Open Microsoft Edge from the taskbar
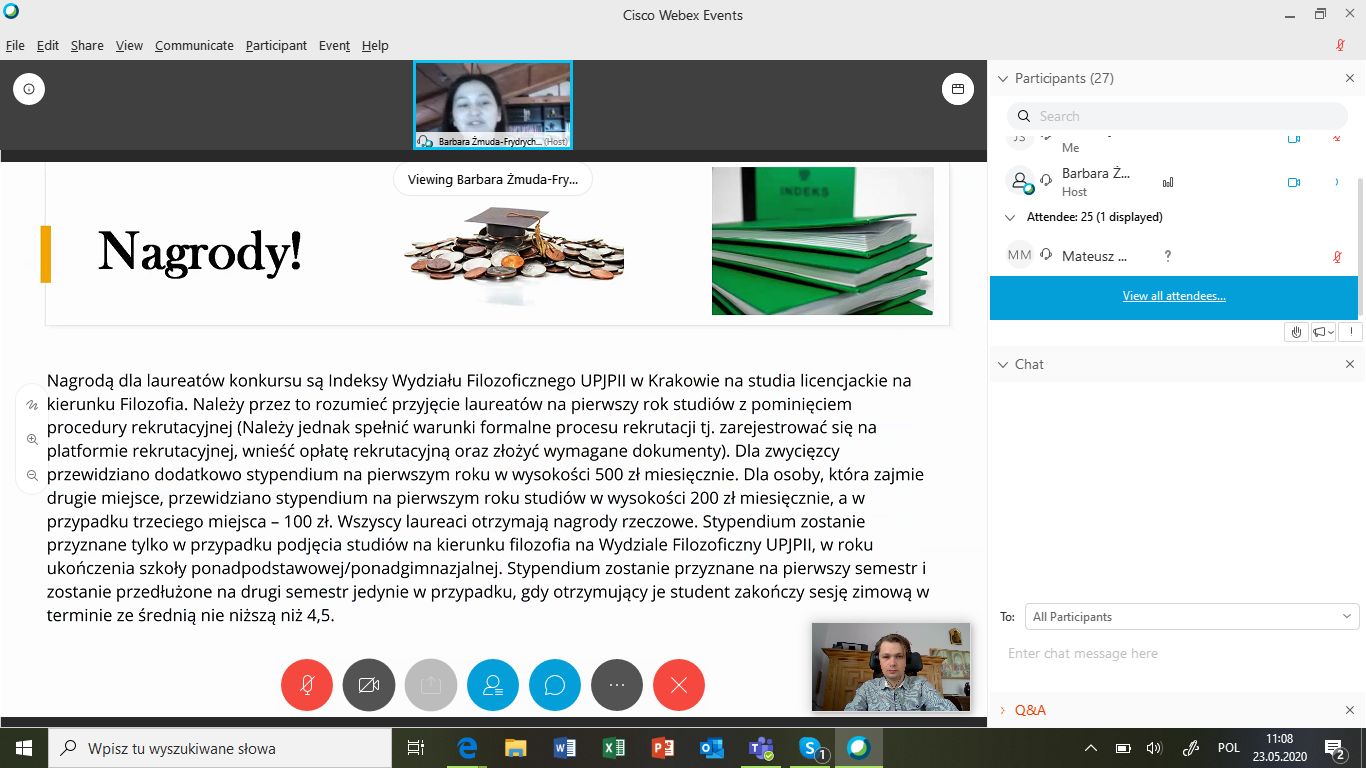The image size is (1366, 768). pos(467,748)
